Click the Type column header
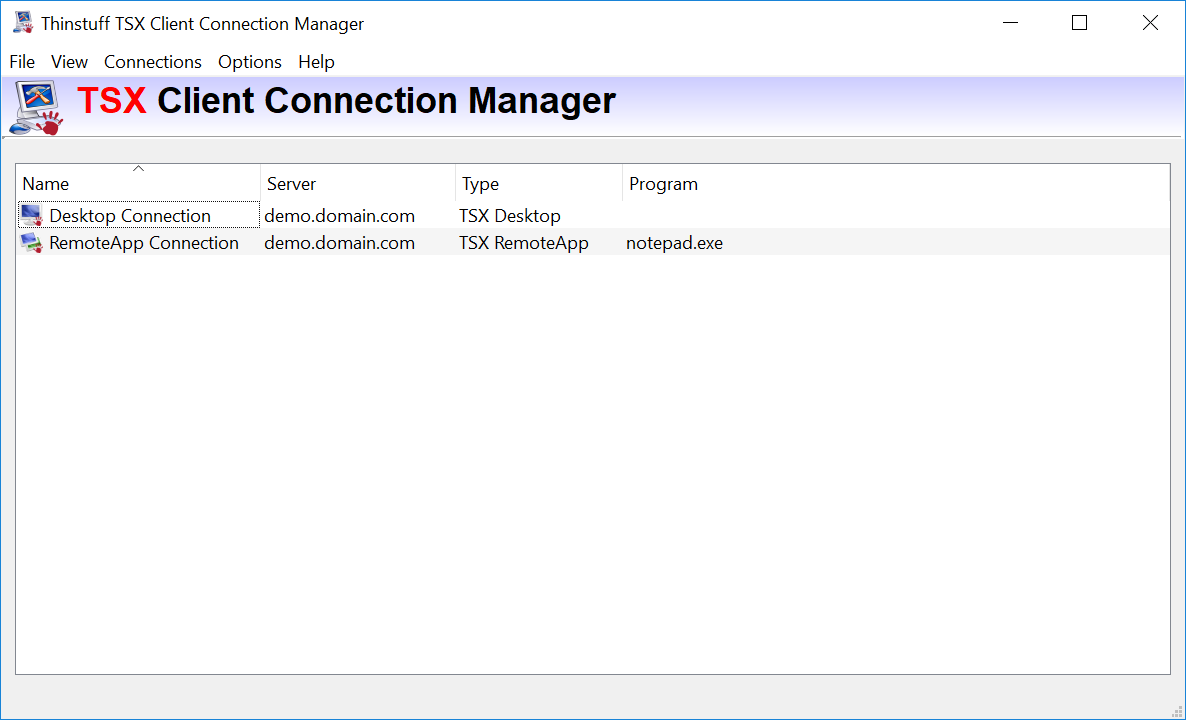Image resolution: width=1186 pixels, height=720 pixels. pos(480,184)
